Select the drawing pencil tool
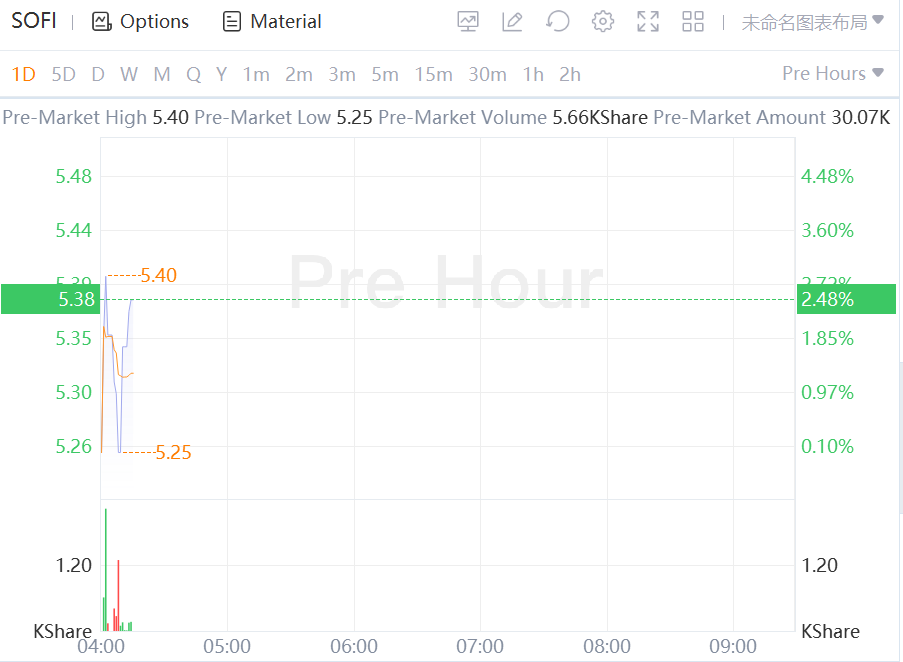This screenshot has width=903, height=662. [513, 21]
